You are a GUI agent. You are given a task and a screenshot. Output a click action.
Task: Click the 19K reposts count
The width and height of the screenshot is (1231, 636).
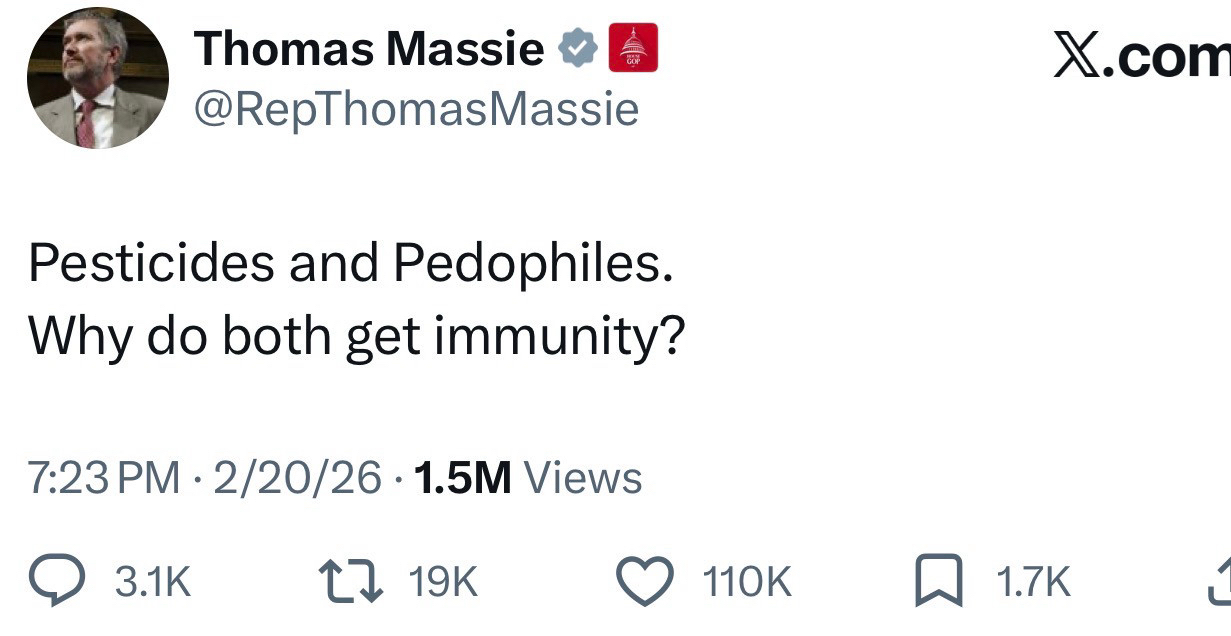[445, 582]
